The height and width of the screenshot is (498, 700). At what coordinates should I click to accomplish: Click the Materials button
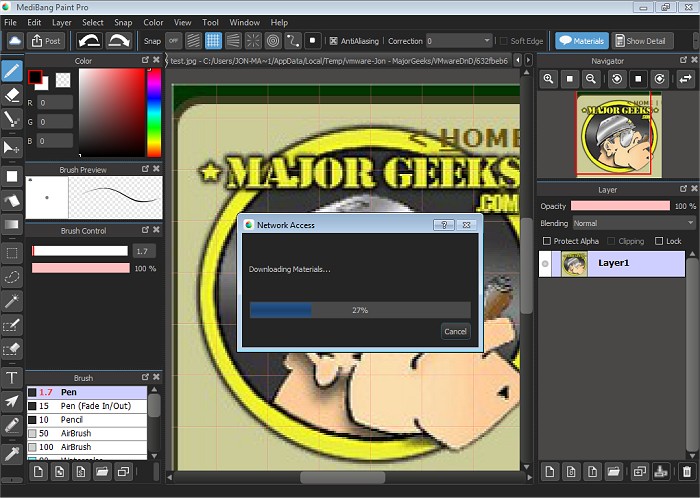coord(581,41)
